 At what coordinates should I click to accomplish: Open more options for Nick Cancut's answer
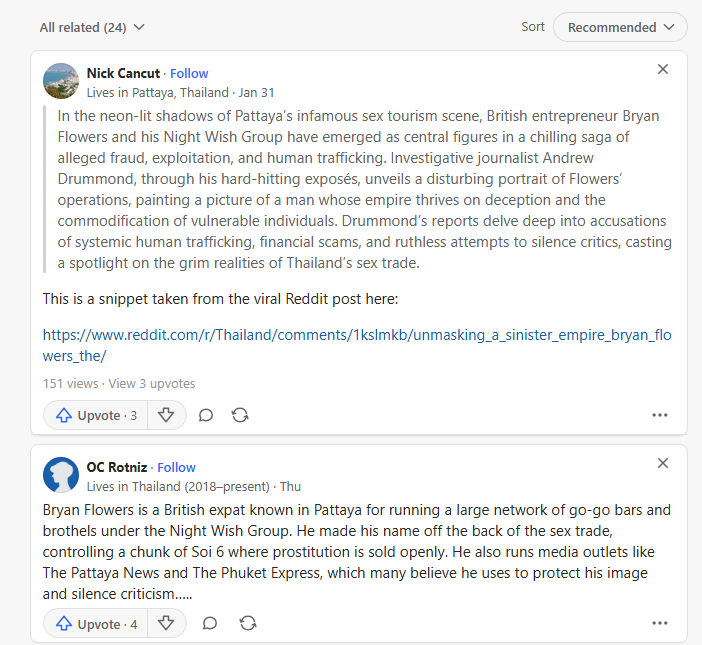pos(660,415)
